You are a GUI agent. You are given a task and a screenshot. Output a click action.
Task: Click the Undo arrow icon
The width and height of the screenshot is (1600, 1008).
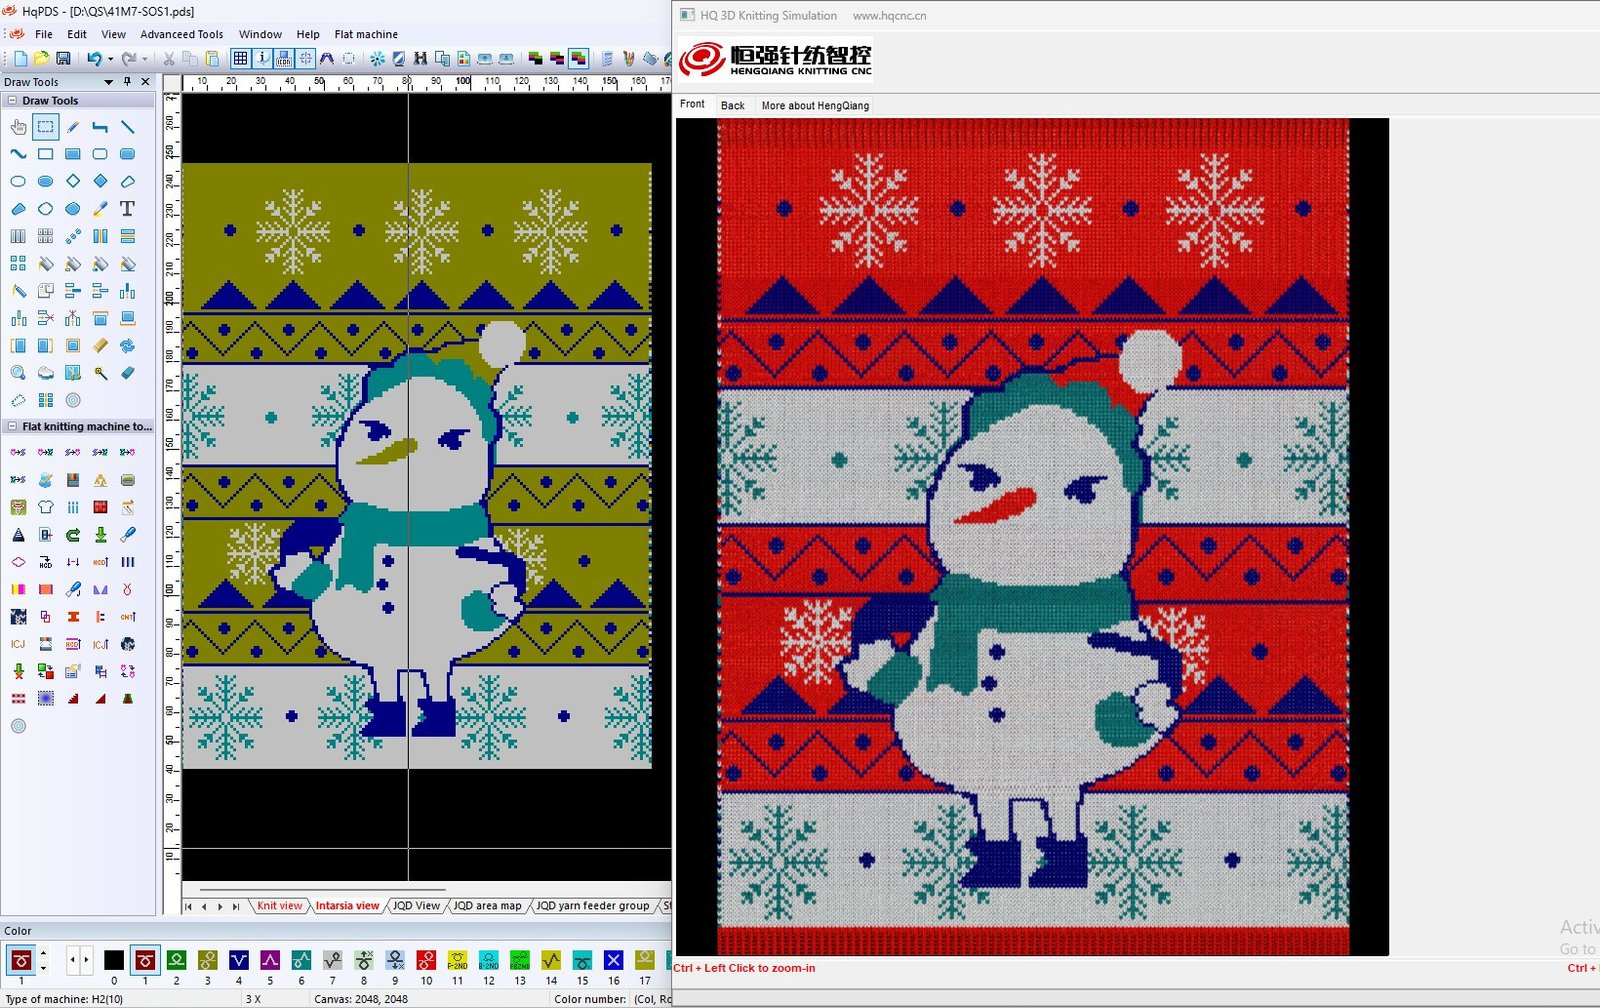pos(93,59)
